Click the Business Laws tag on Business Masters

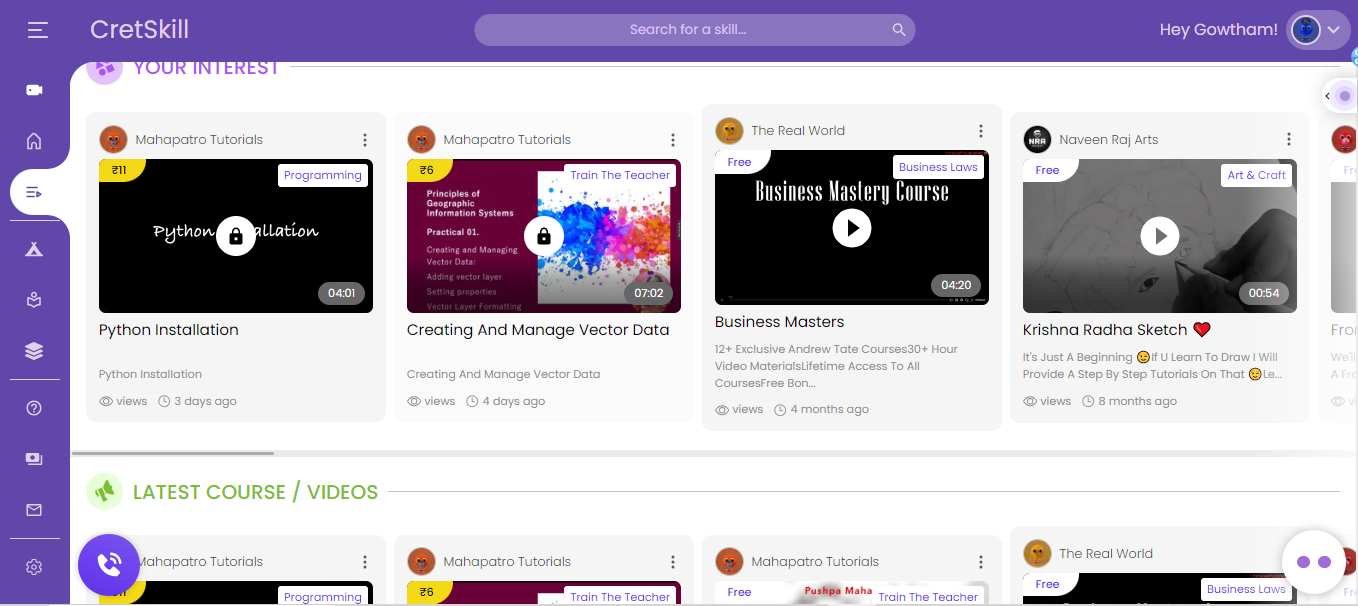click(938, 167)
